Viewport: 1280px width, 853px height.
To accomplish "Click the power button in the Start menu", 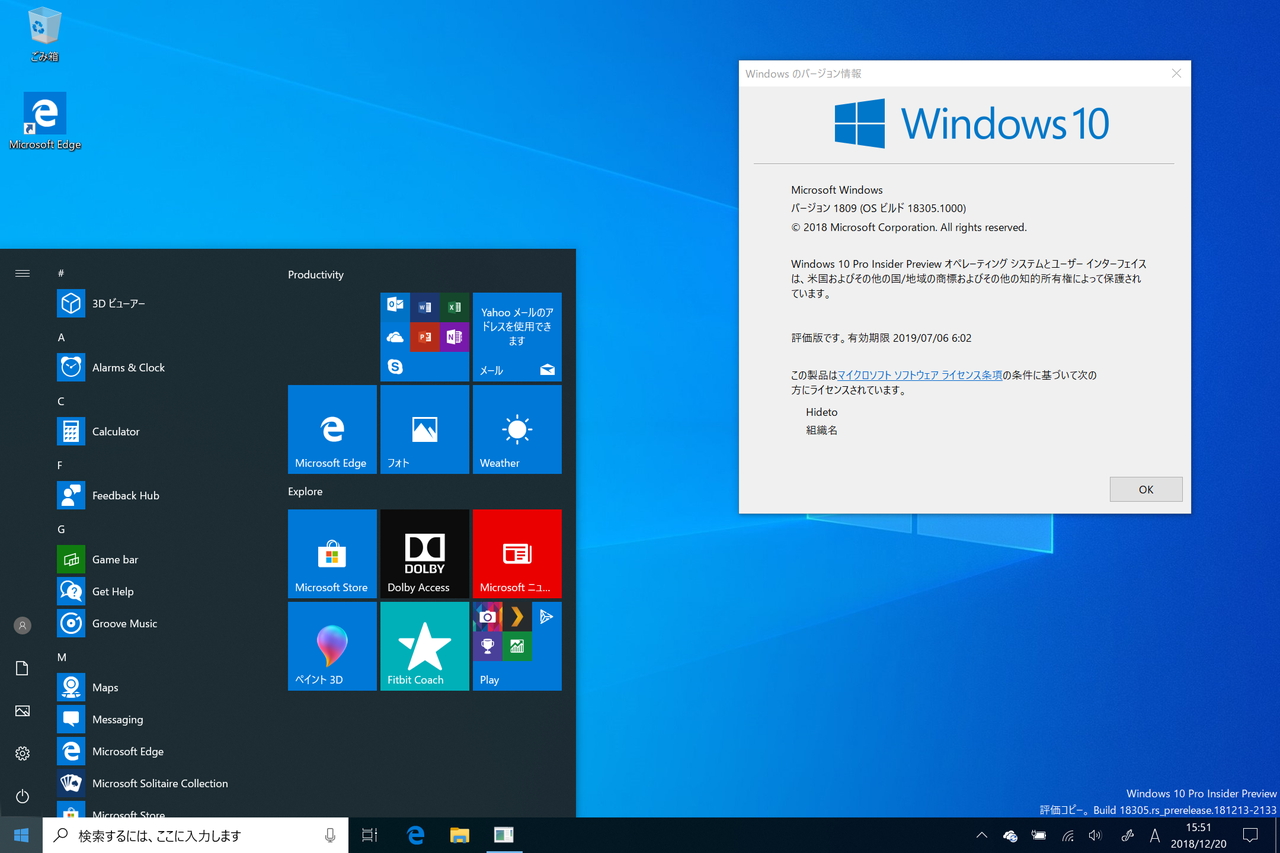I will click(x=22, y=796).
